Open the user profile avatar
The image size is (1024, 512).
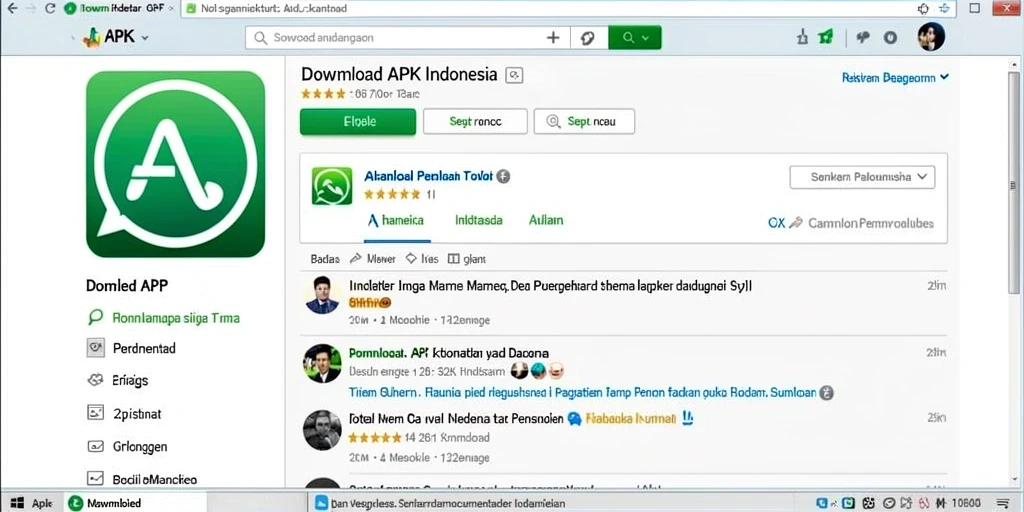[x=931, y=37]
